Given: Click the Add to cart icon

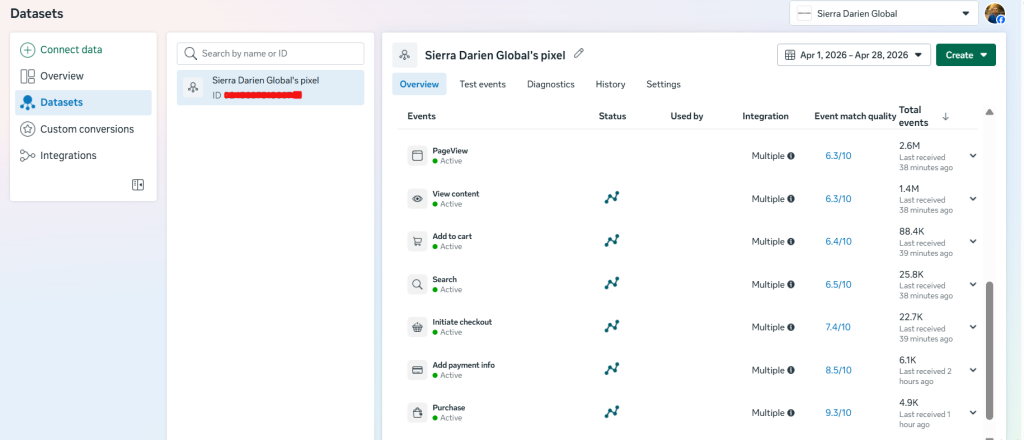Looking at the screenshot, I should (417, 241).
